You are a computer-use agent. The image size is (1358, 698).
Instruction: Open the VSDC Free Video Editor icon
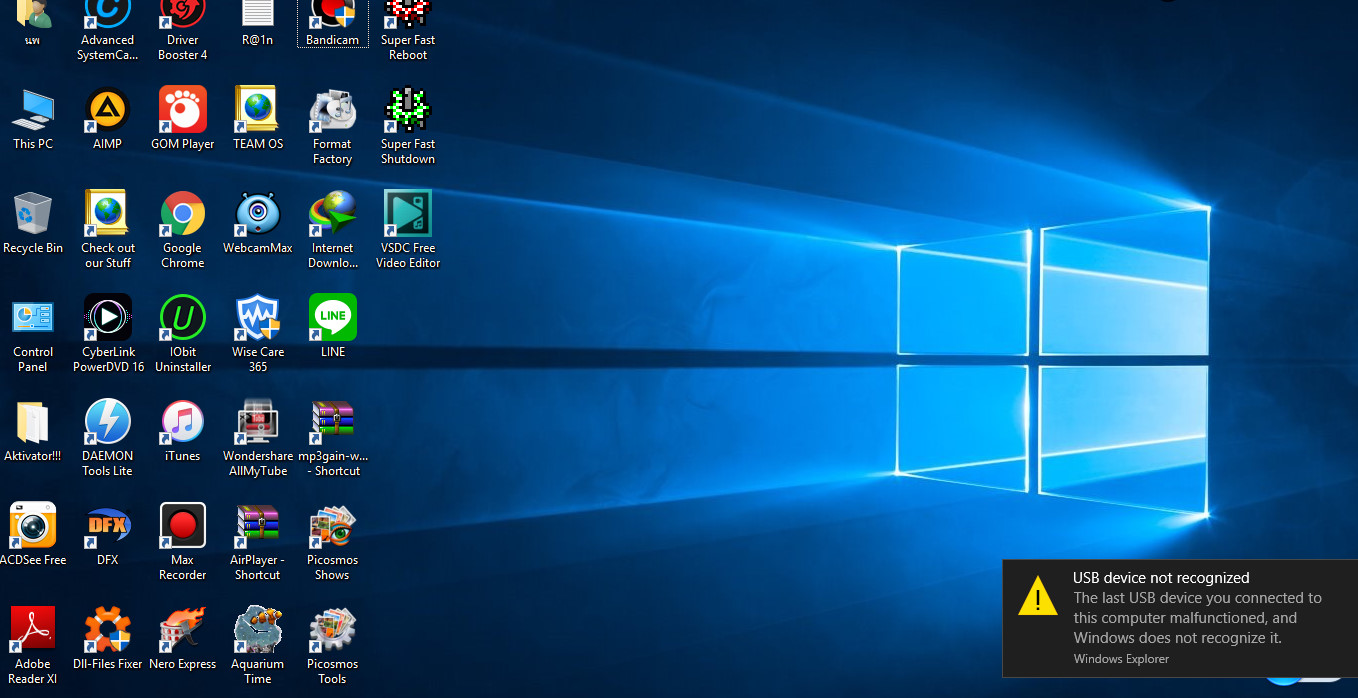(x=408, y=214)
